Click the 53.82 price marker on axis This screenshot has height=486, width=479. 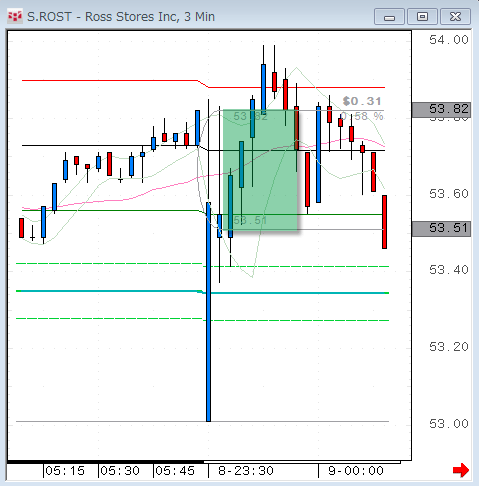[x=441, y=109]
